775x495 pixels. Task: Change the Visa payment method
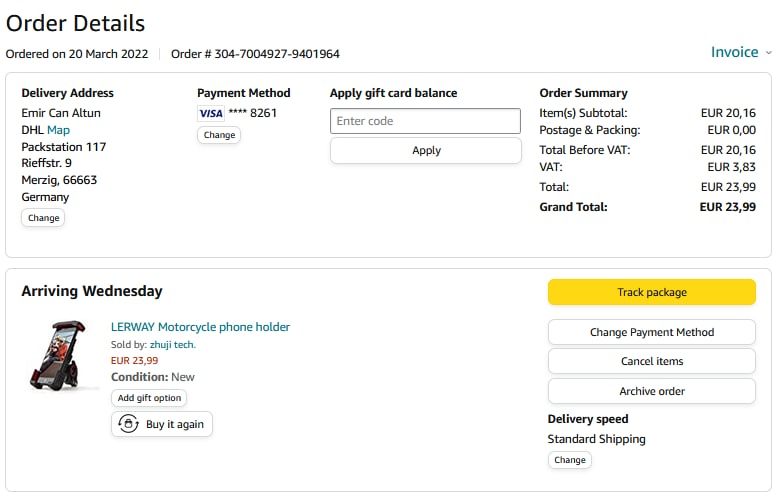pos(219,135)
